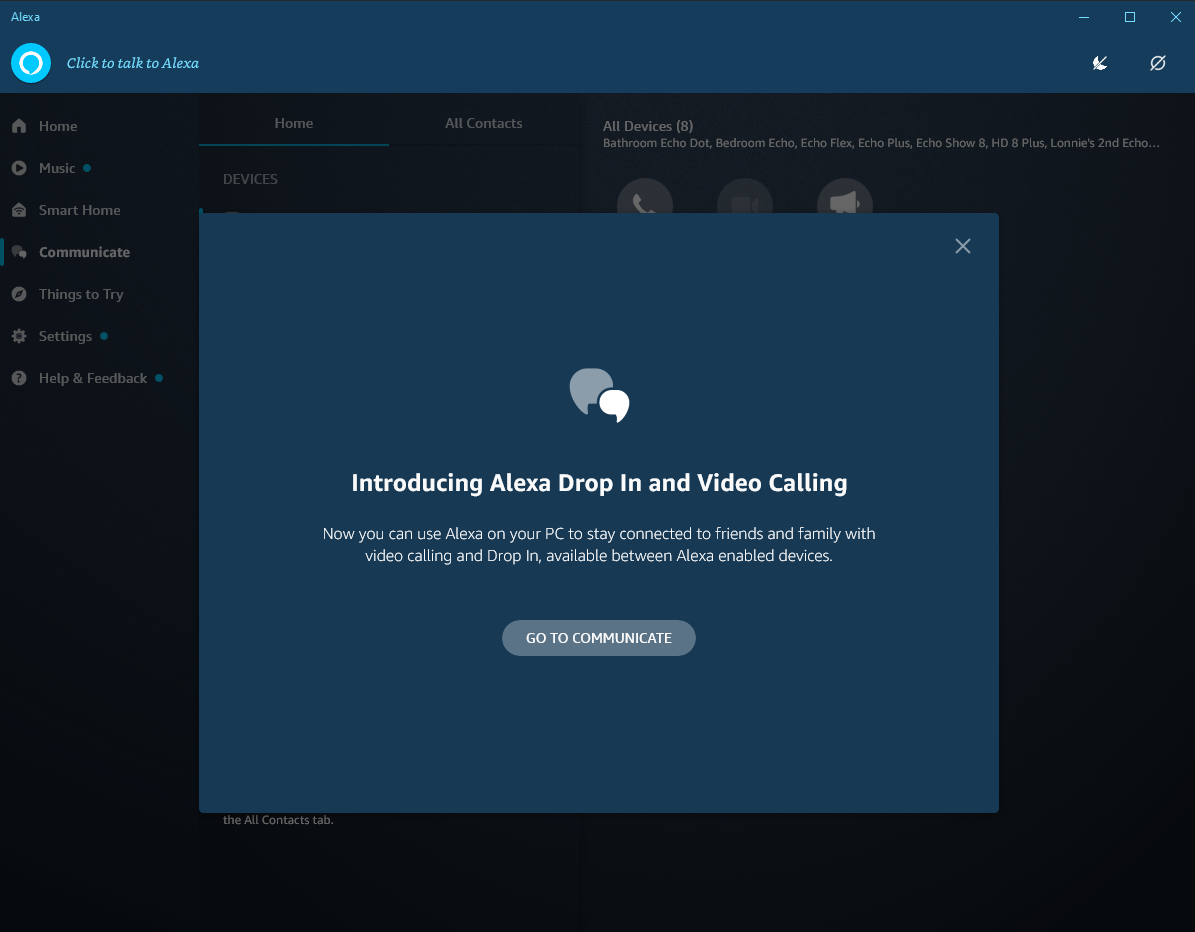
Task: Click the video call camera icon
Action: (x=745, y=201)
